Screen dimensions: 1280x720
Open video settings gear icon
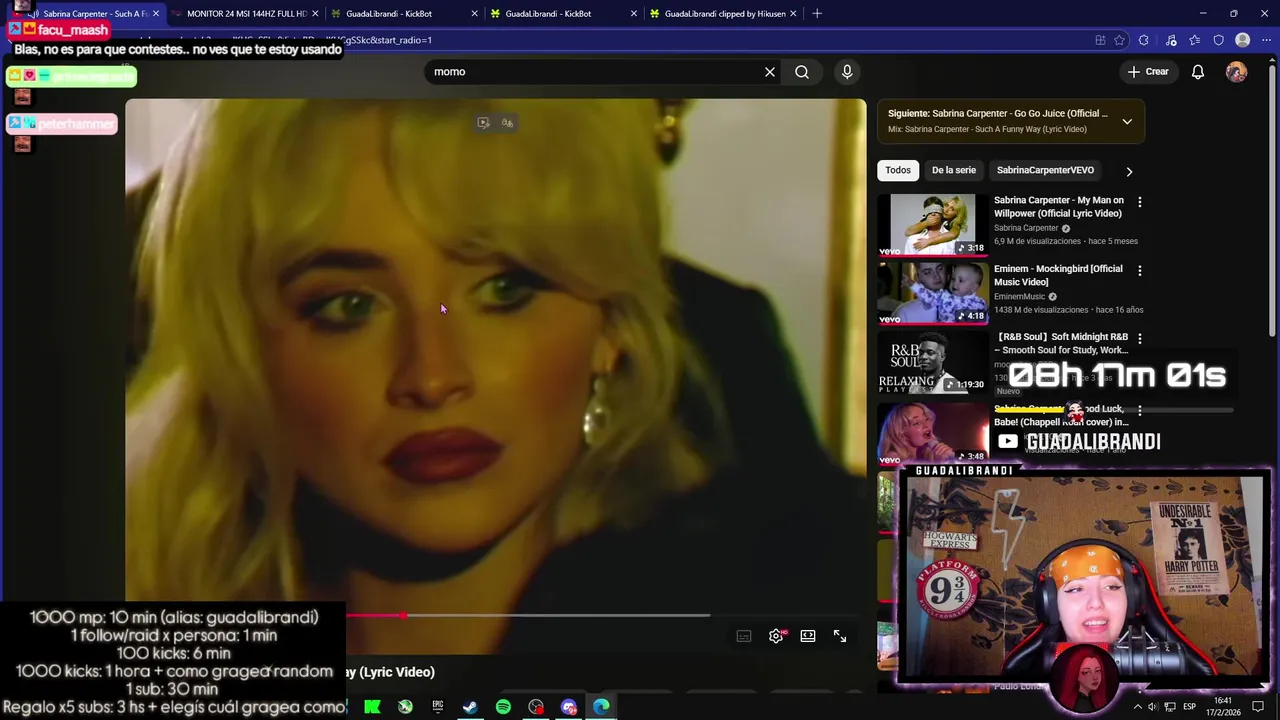click(776, 636)
